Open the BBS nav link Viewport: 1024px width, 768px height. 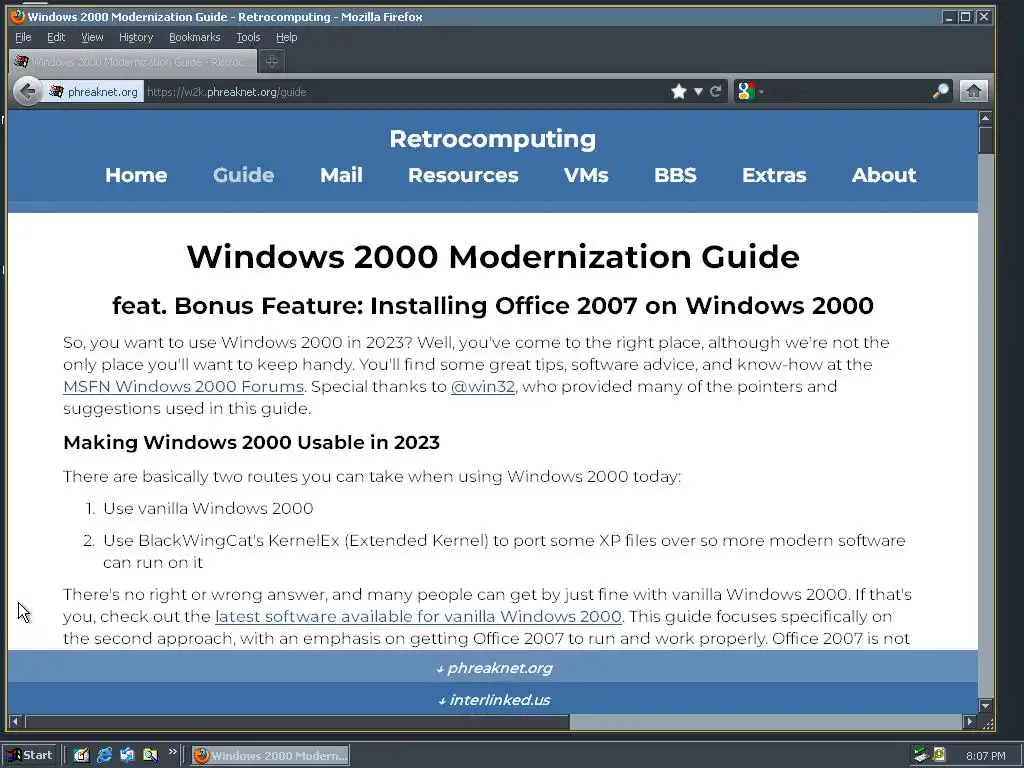coord(675,175)
